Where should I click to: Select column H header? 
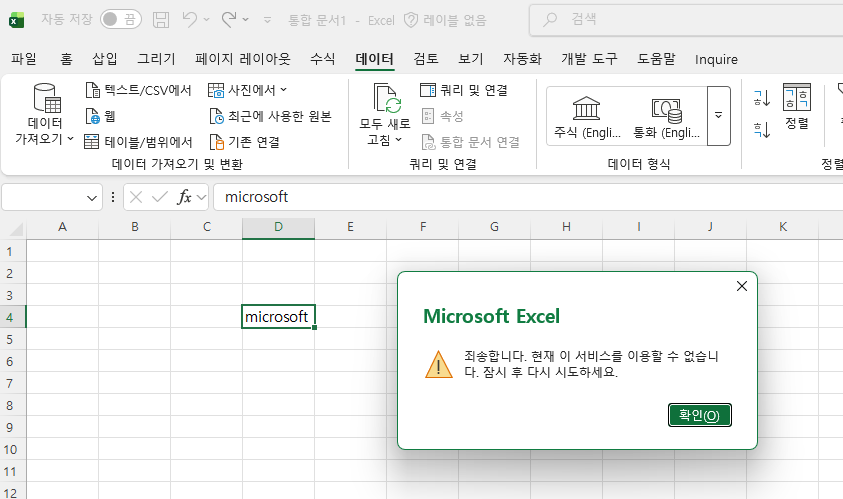tap(566, 227)
